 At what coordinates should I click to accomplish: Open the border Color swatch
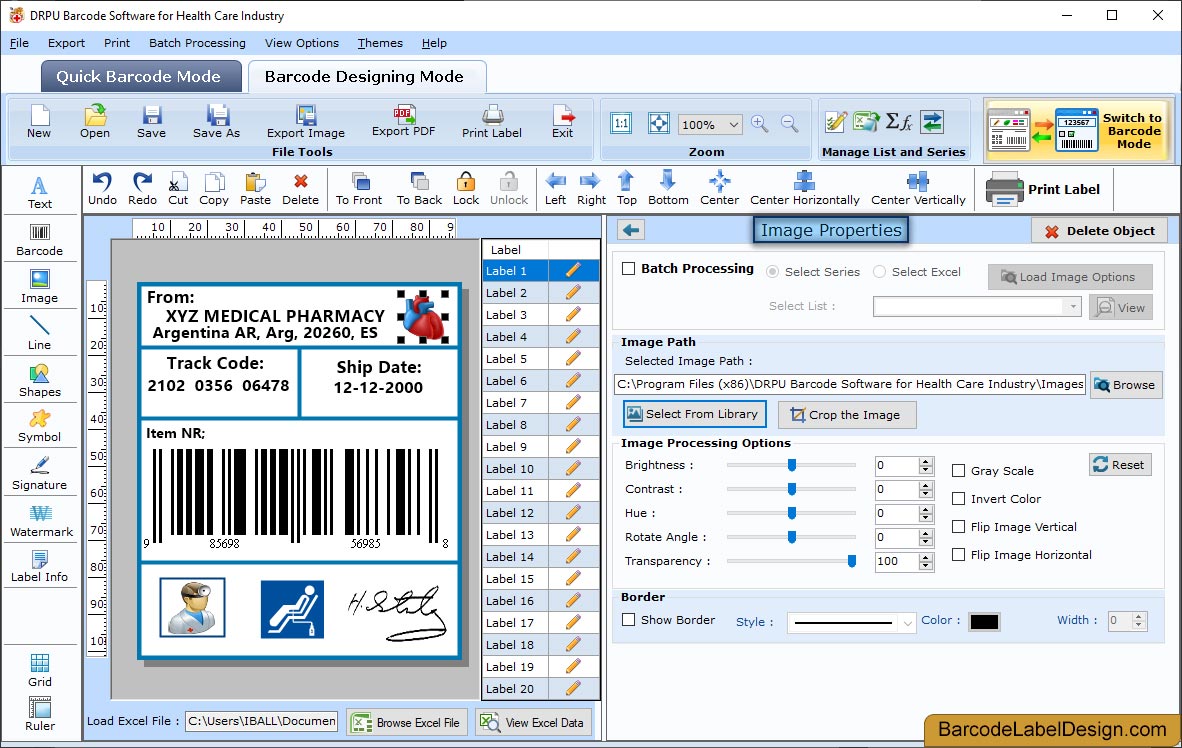tap(984, 621)
